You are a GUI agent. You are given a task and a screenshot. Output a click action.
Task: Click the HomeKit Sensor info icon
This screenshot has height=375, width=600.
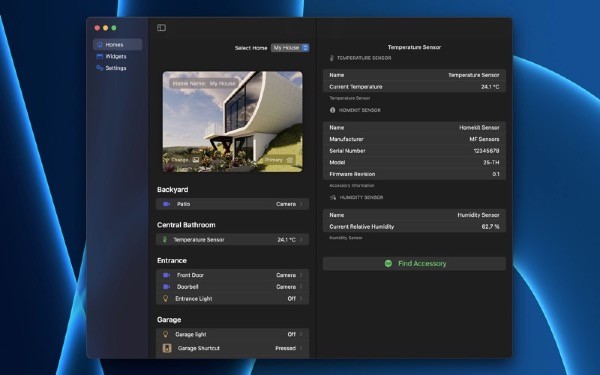click(x=333, y=110)
